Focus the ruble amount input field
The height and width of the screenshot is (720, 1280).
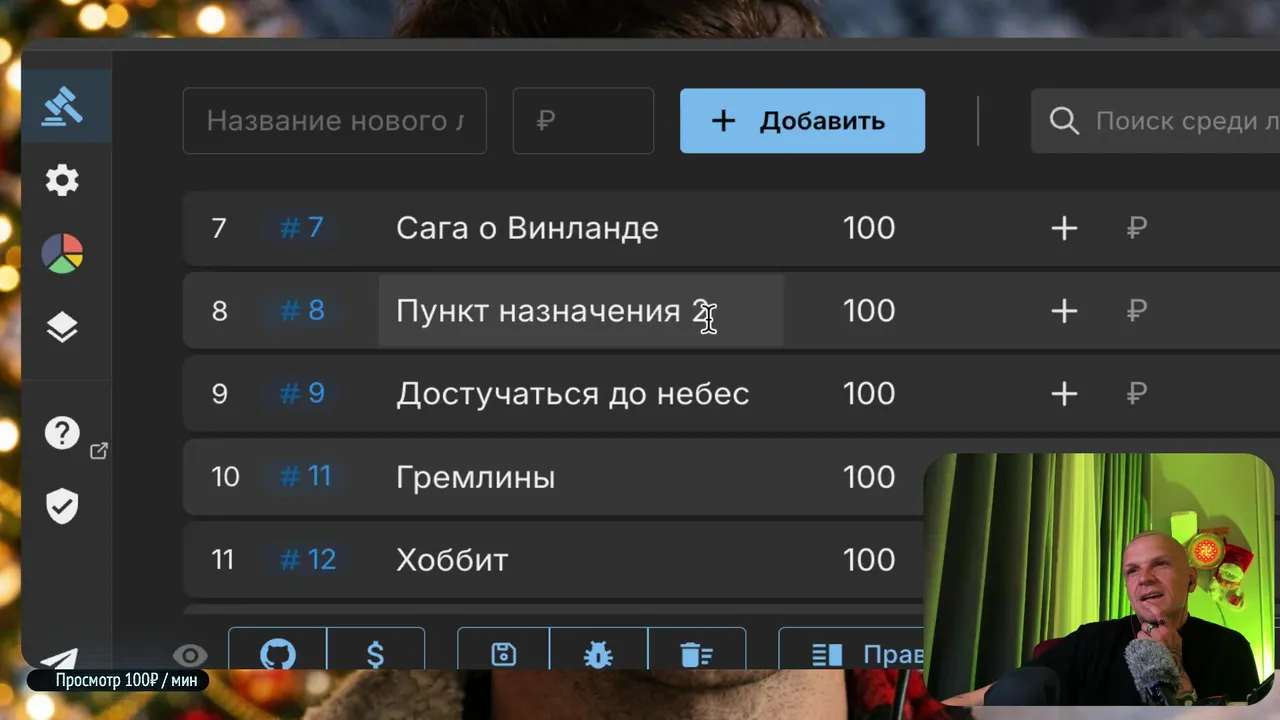click(583, 121)
